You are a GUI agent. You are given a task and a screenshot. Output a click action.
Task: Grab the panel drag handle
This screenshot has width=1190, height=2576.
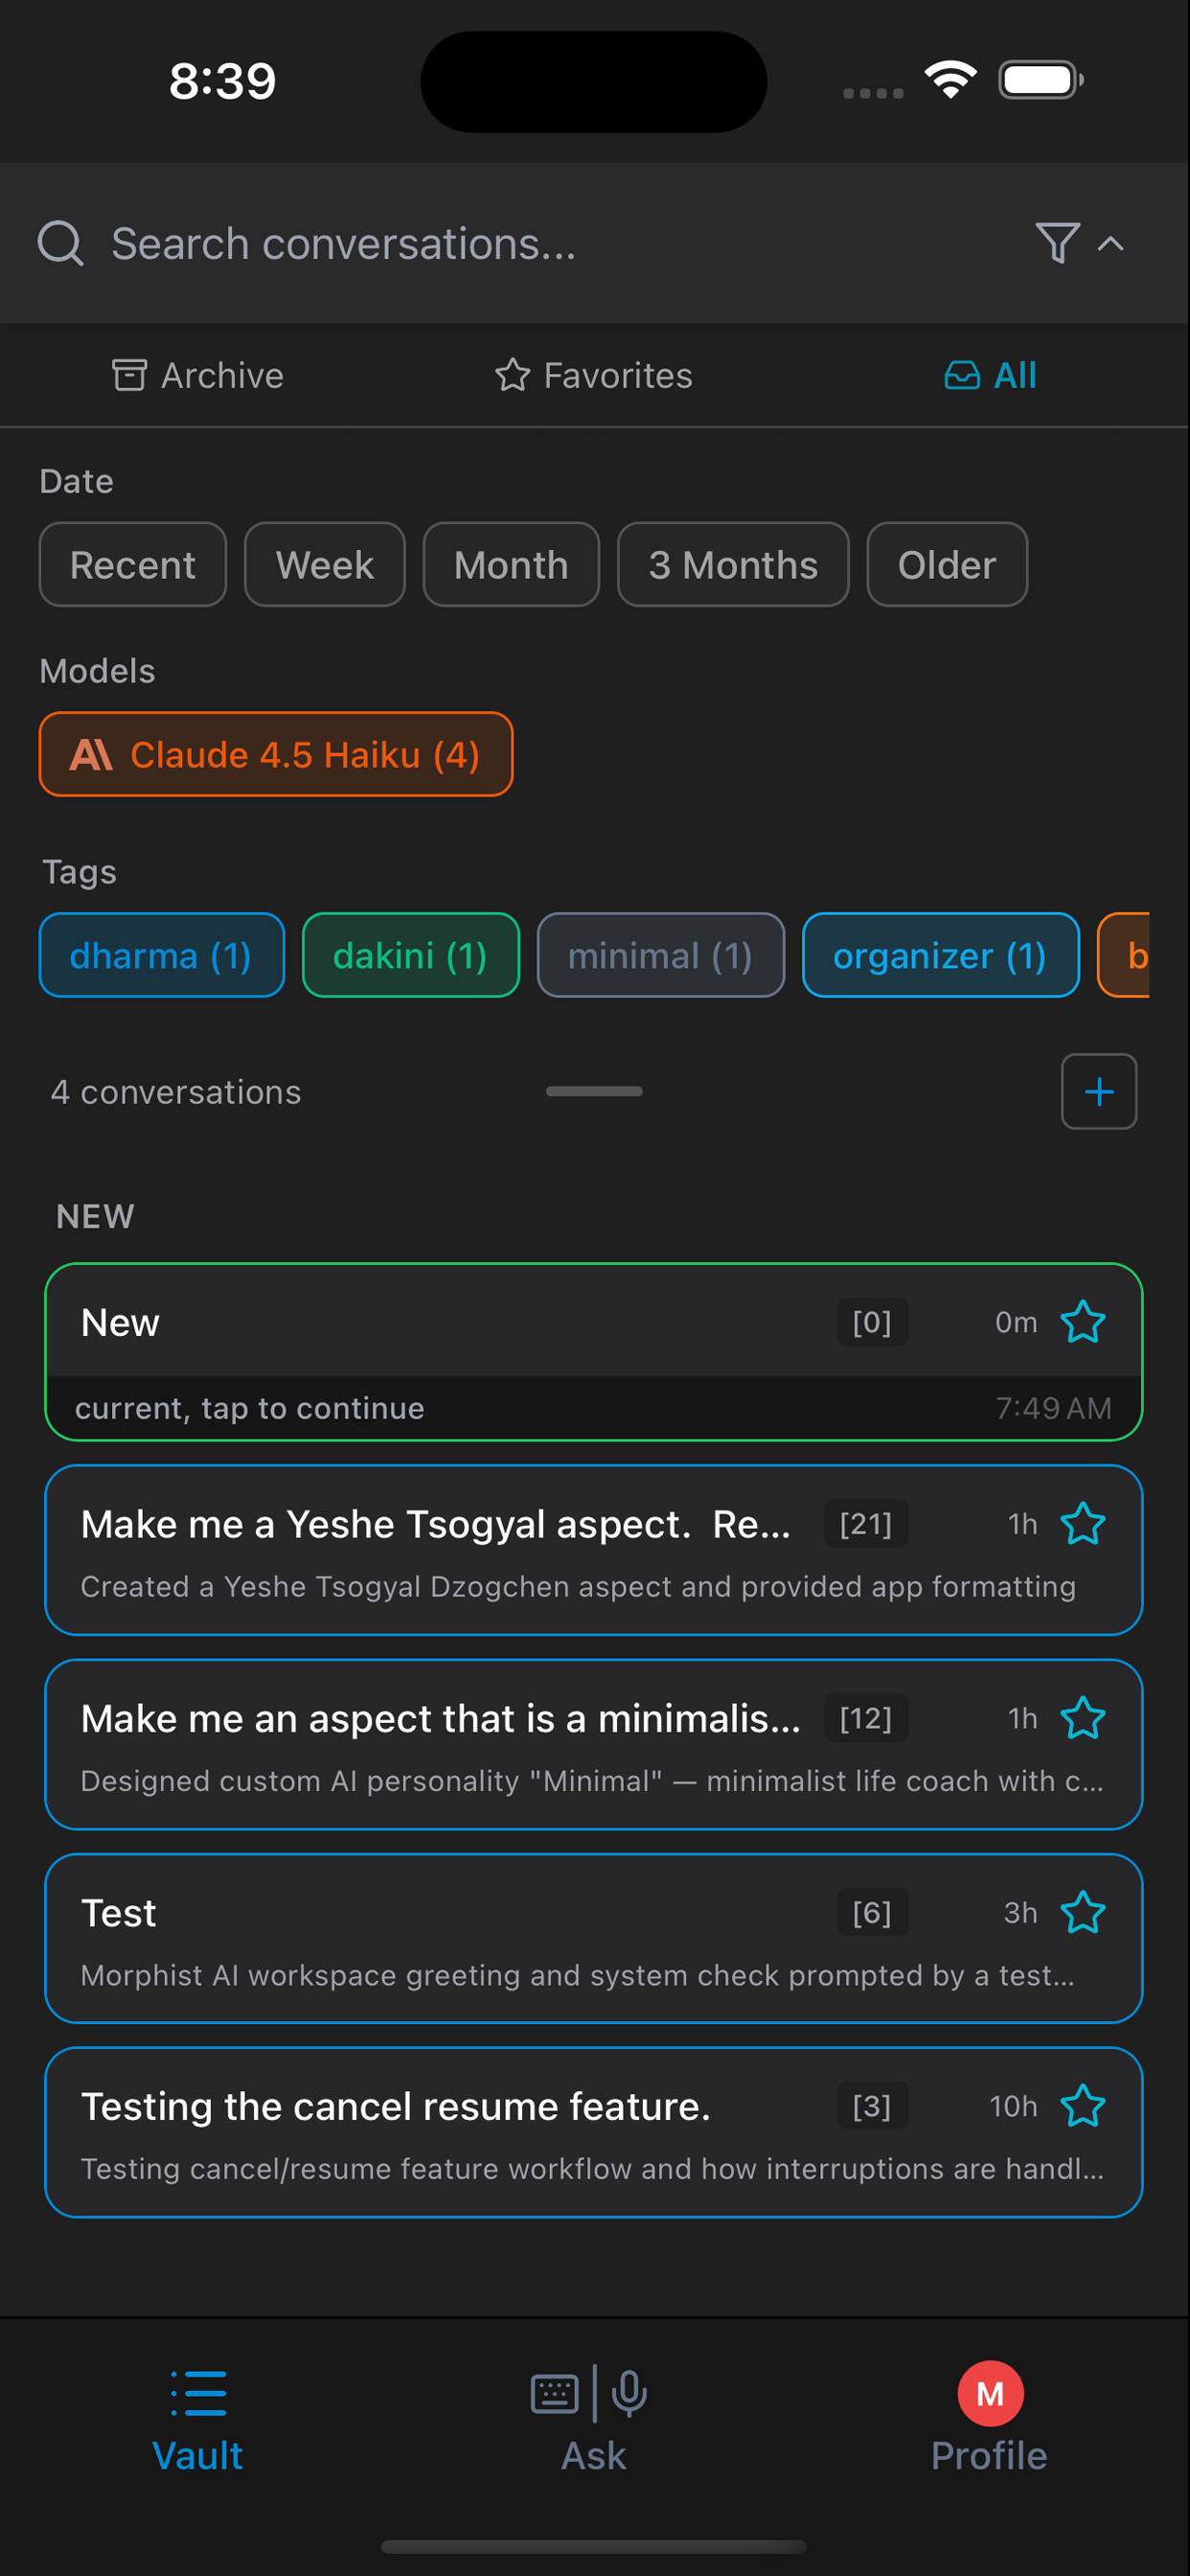point(594,1091)
